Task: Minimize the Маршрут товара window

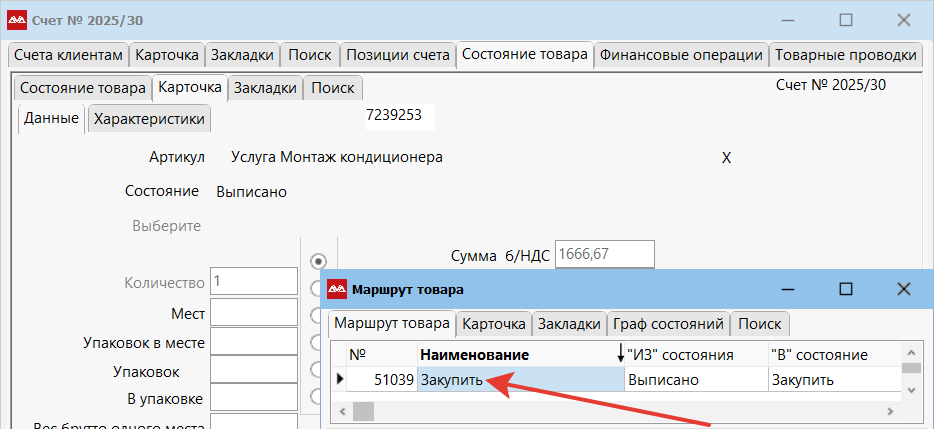Action: click(788, 289)
